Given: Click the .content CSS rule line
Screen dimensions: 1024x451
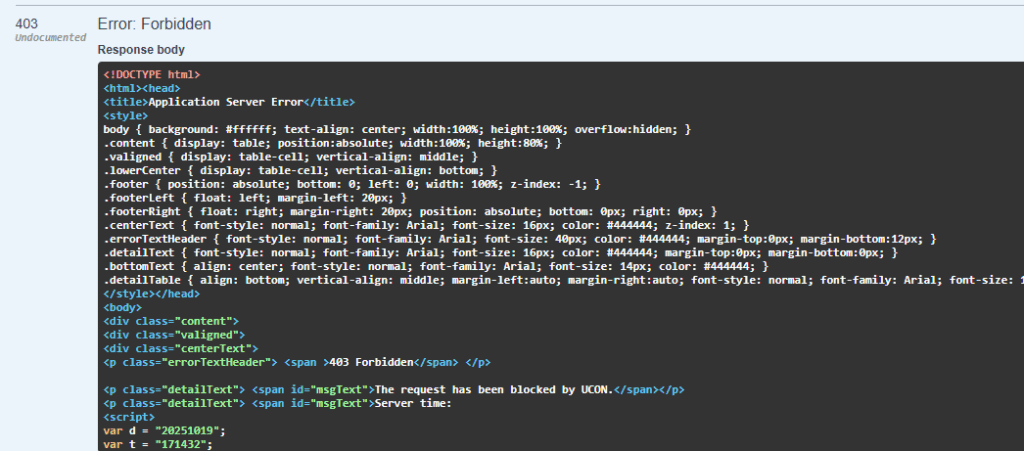Looking at the screenshot, I should 332,144.
